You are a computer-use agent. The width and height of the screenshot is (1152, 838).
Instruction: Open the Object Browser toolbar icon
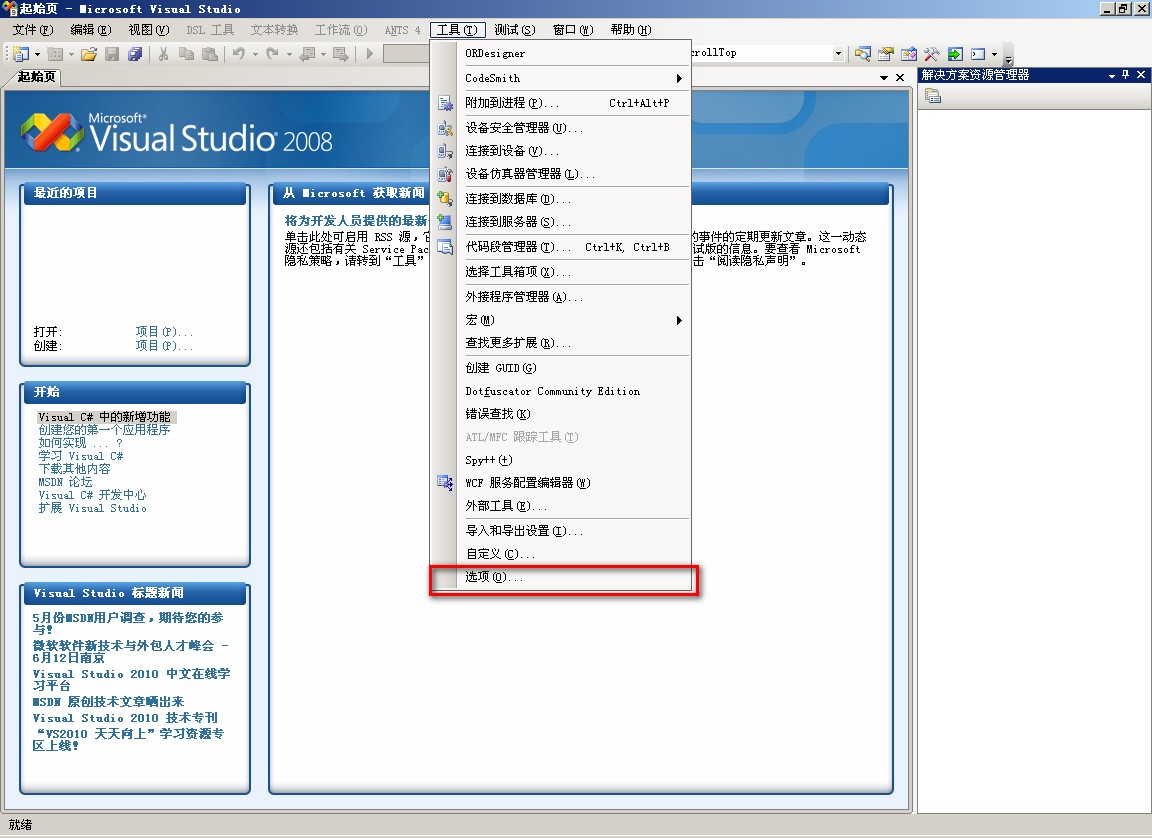(909, 54)
